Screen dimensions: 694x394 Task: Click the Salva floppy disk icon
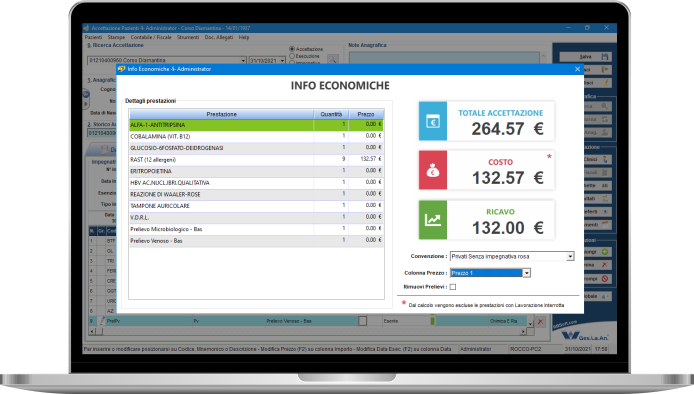(x=605, y=57)
